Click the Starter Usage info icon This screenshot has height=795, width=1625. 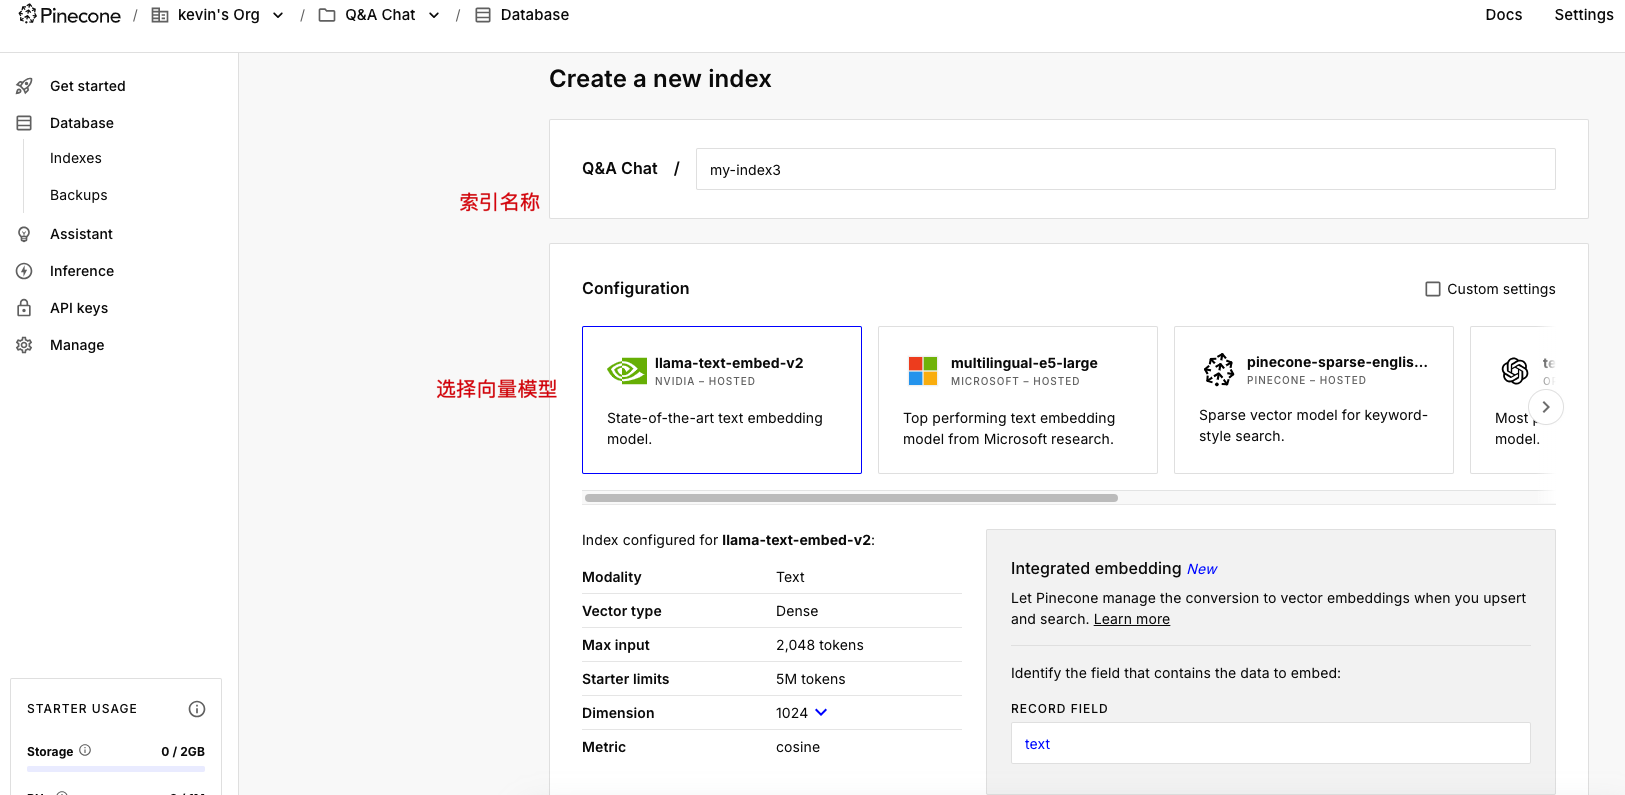tap(197, 709)
